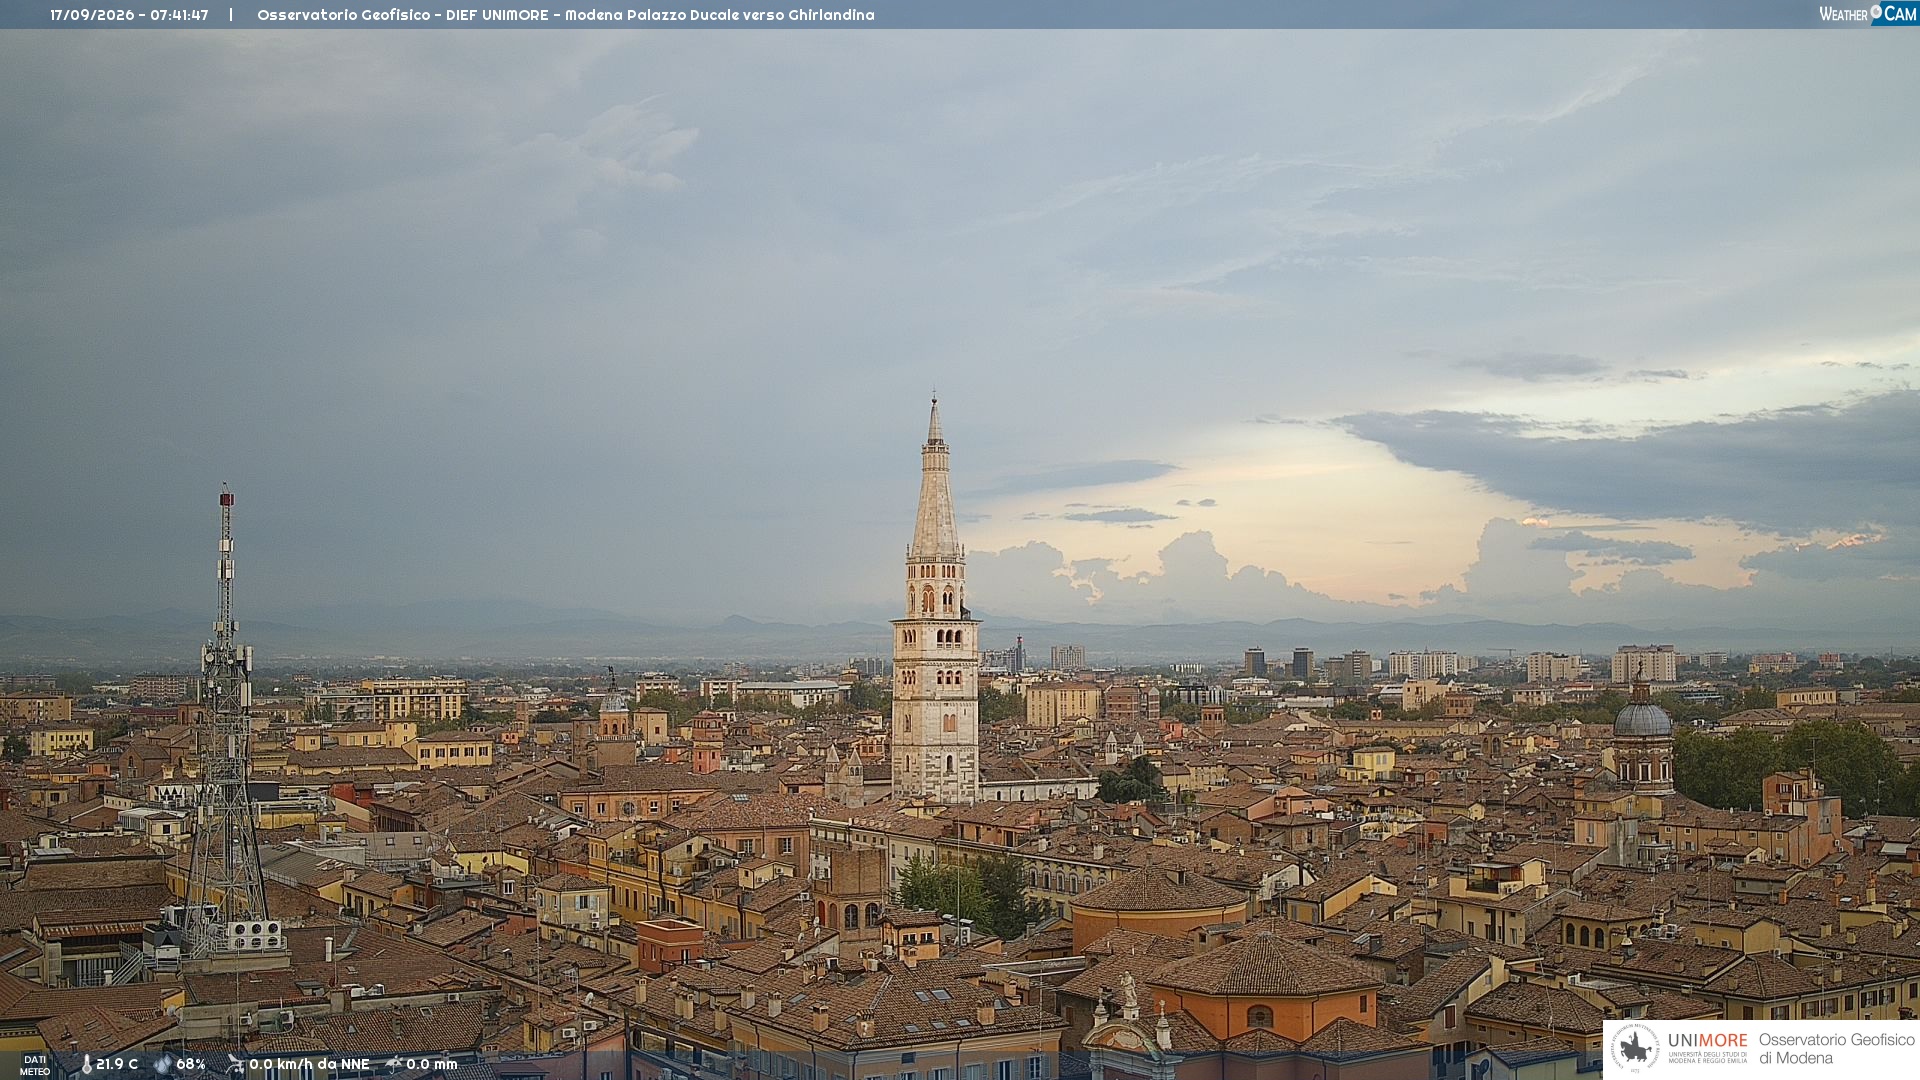The image size is (1920, 1080).
Task: Click the rain umbrella precipitation icon
Action: pyautogui.click(x=394, y=1064)
